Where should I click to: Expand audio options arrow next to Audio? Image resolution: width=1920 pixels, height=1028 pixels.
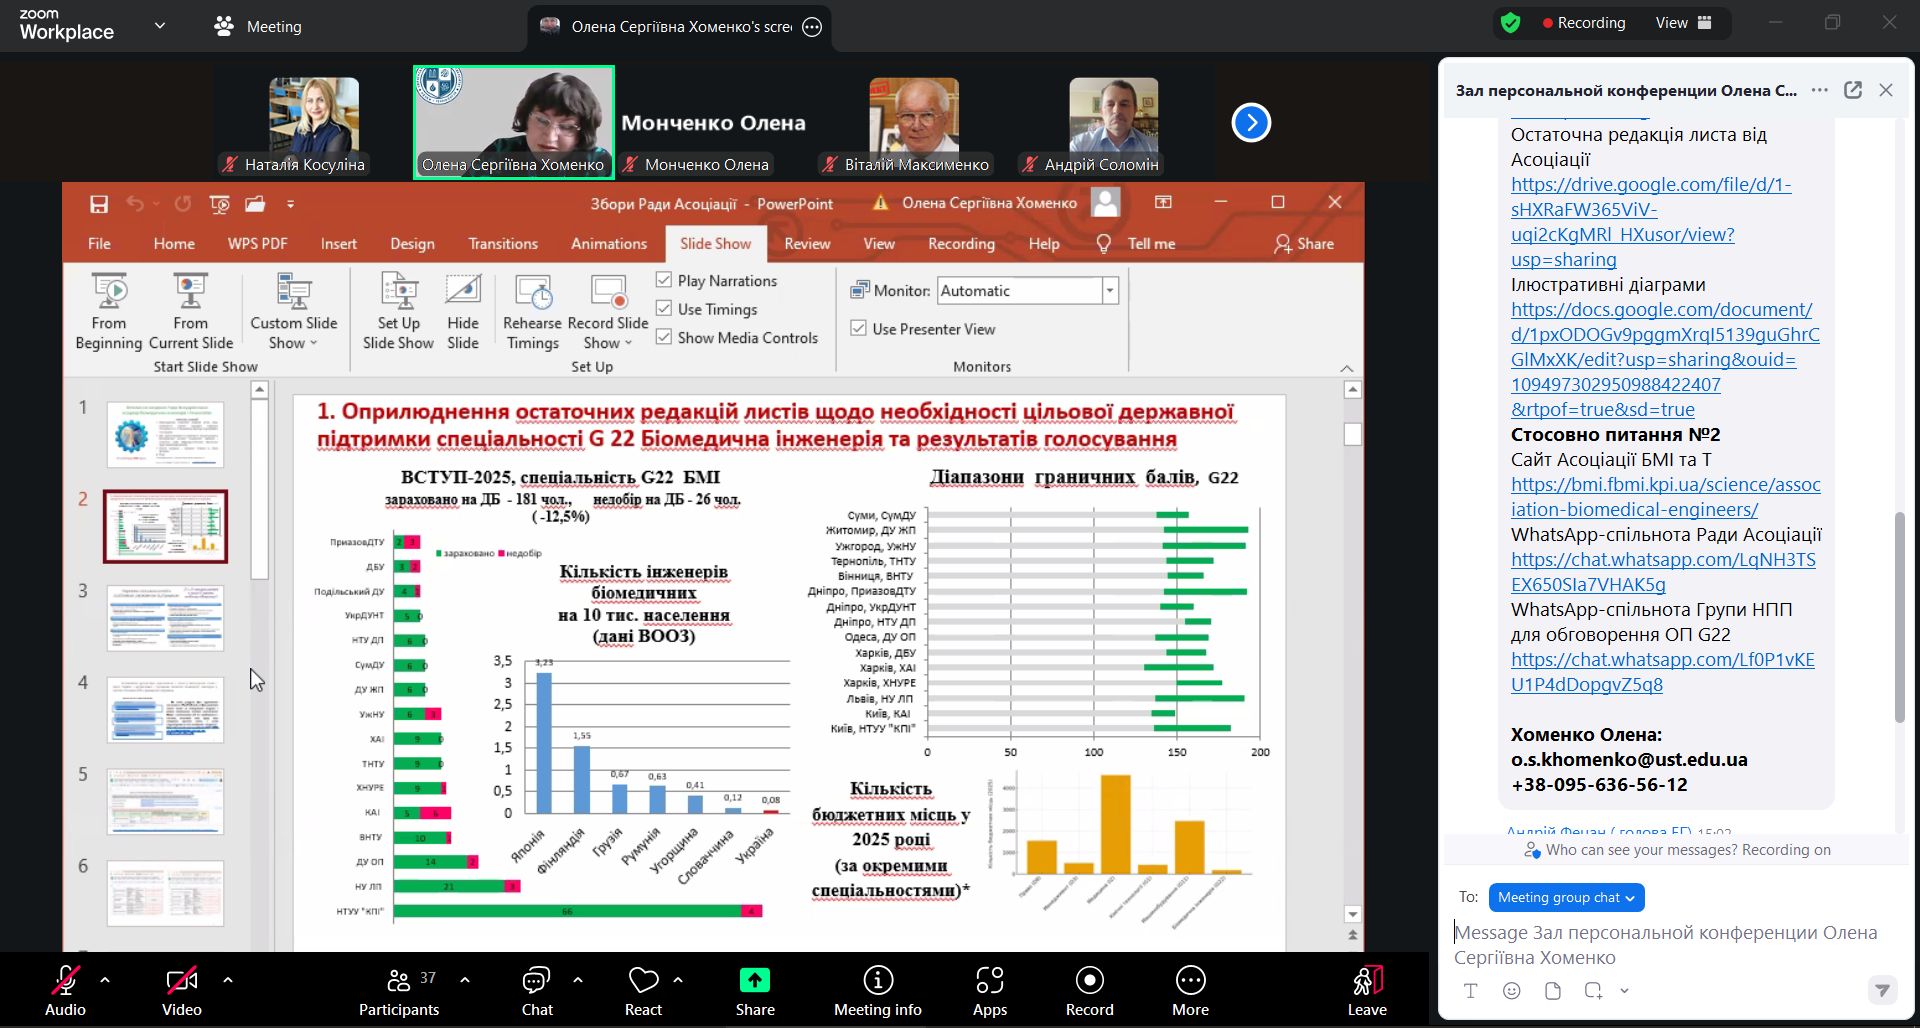tap(105, 980)
